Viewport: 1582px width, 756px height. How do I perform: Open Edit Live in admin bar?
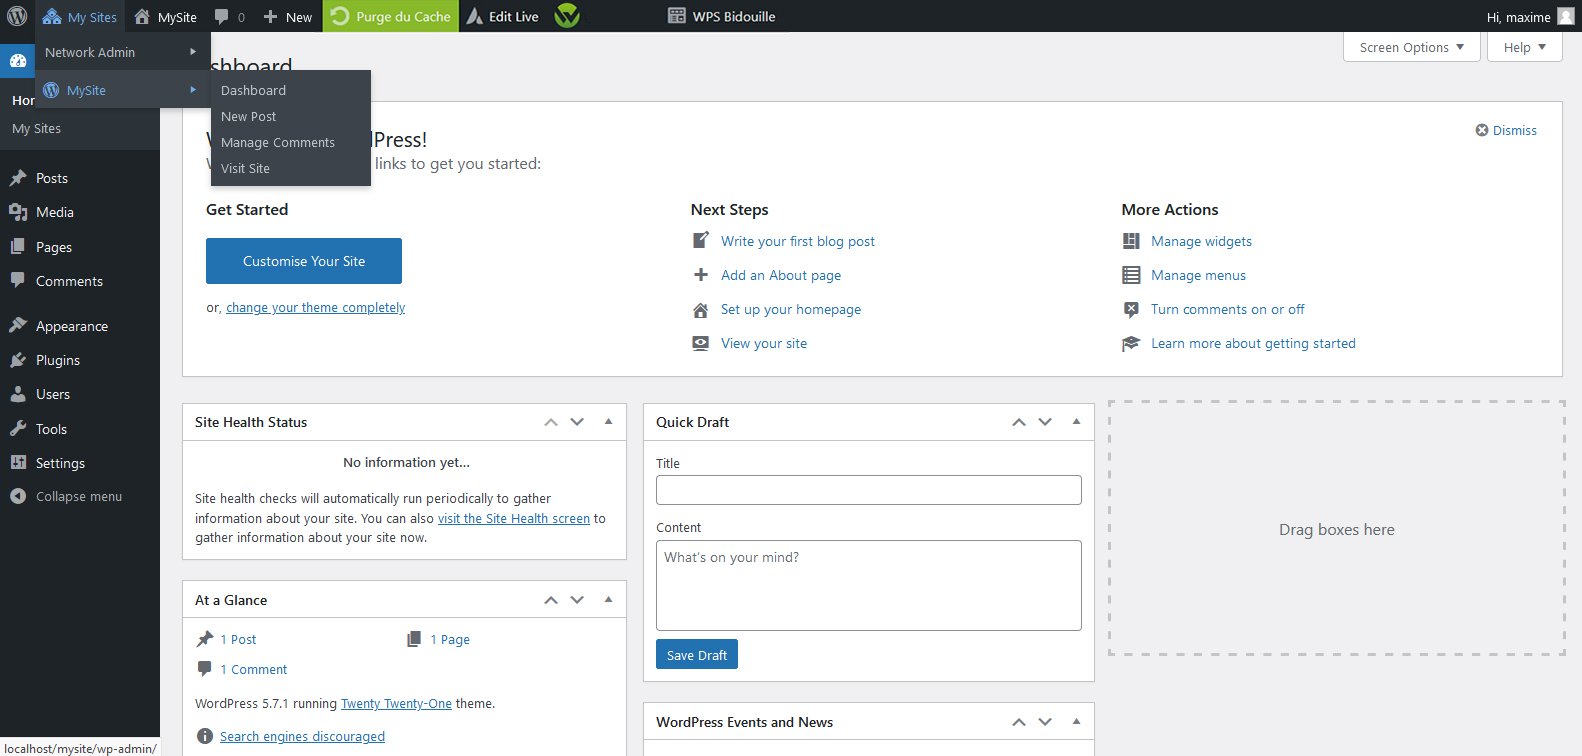502,17
